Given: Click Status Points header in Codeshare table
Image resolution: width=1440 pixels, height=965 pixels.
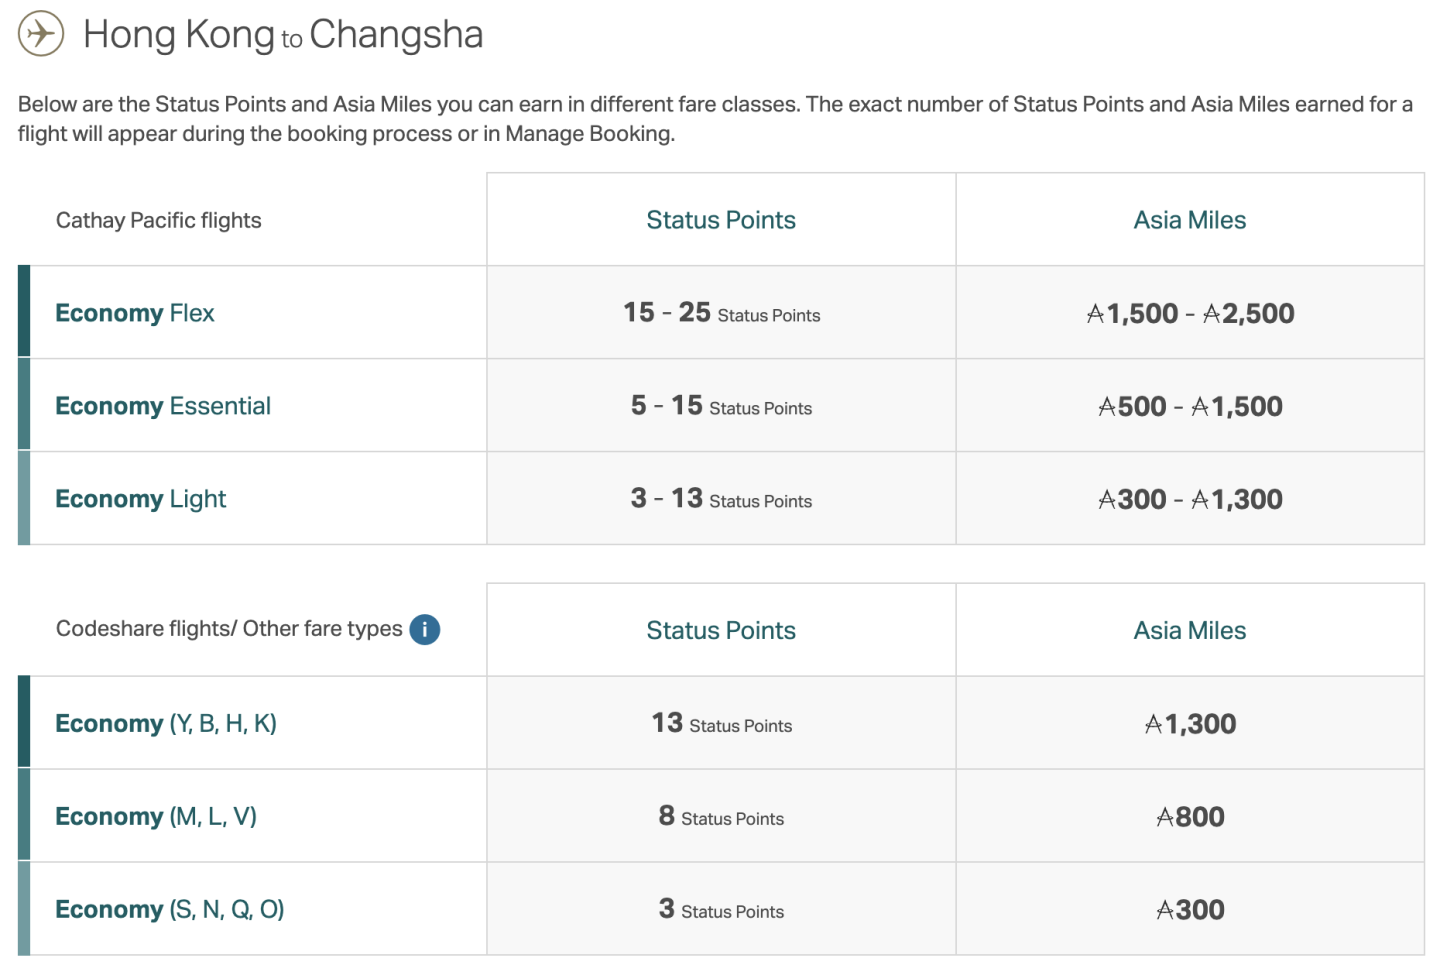Looking at the screenshot, I should pyautogui.click(x=720, y=630).
